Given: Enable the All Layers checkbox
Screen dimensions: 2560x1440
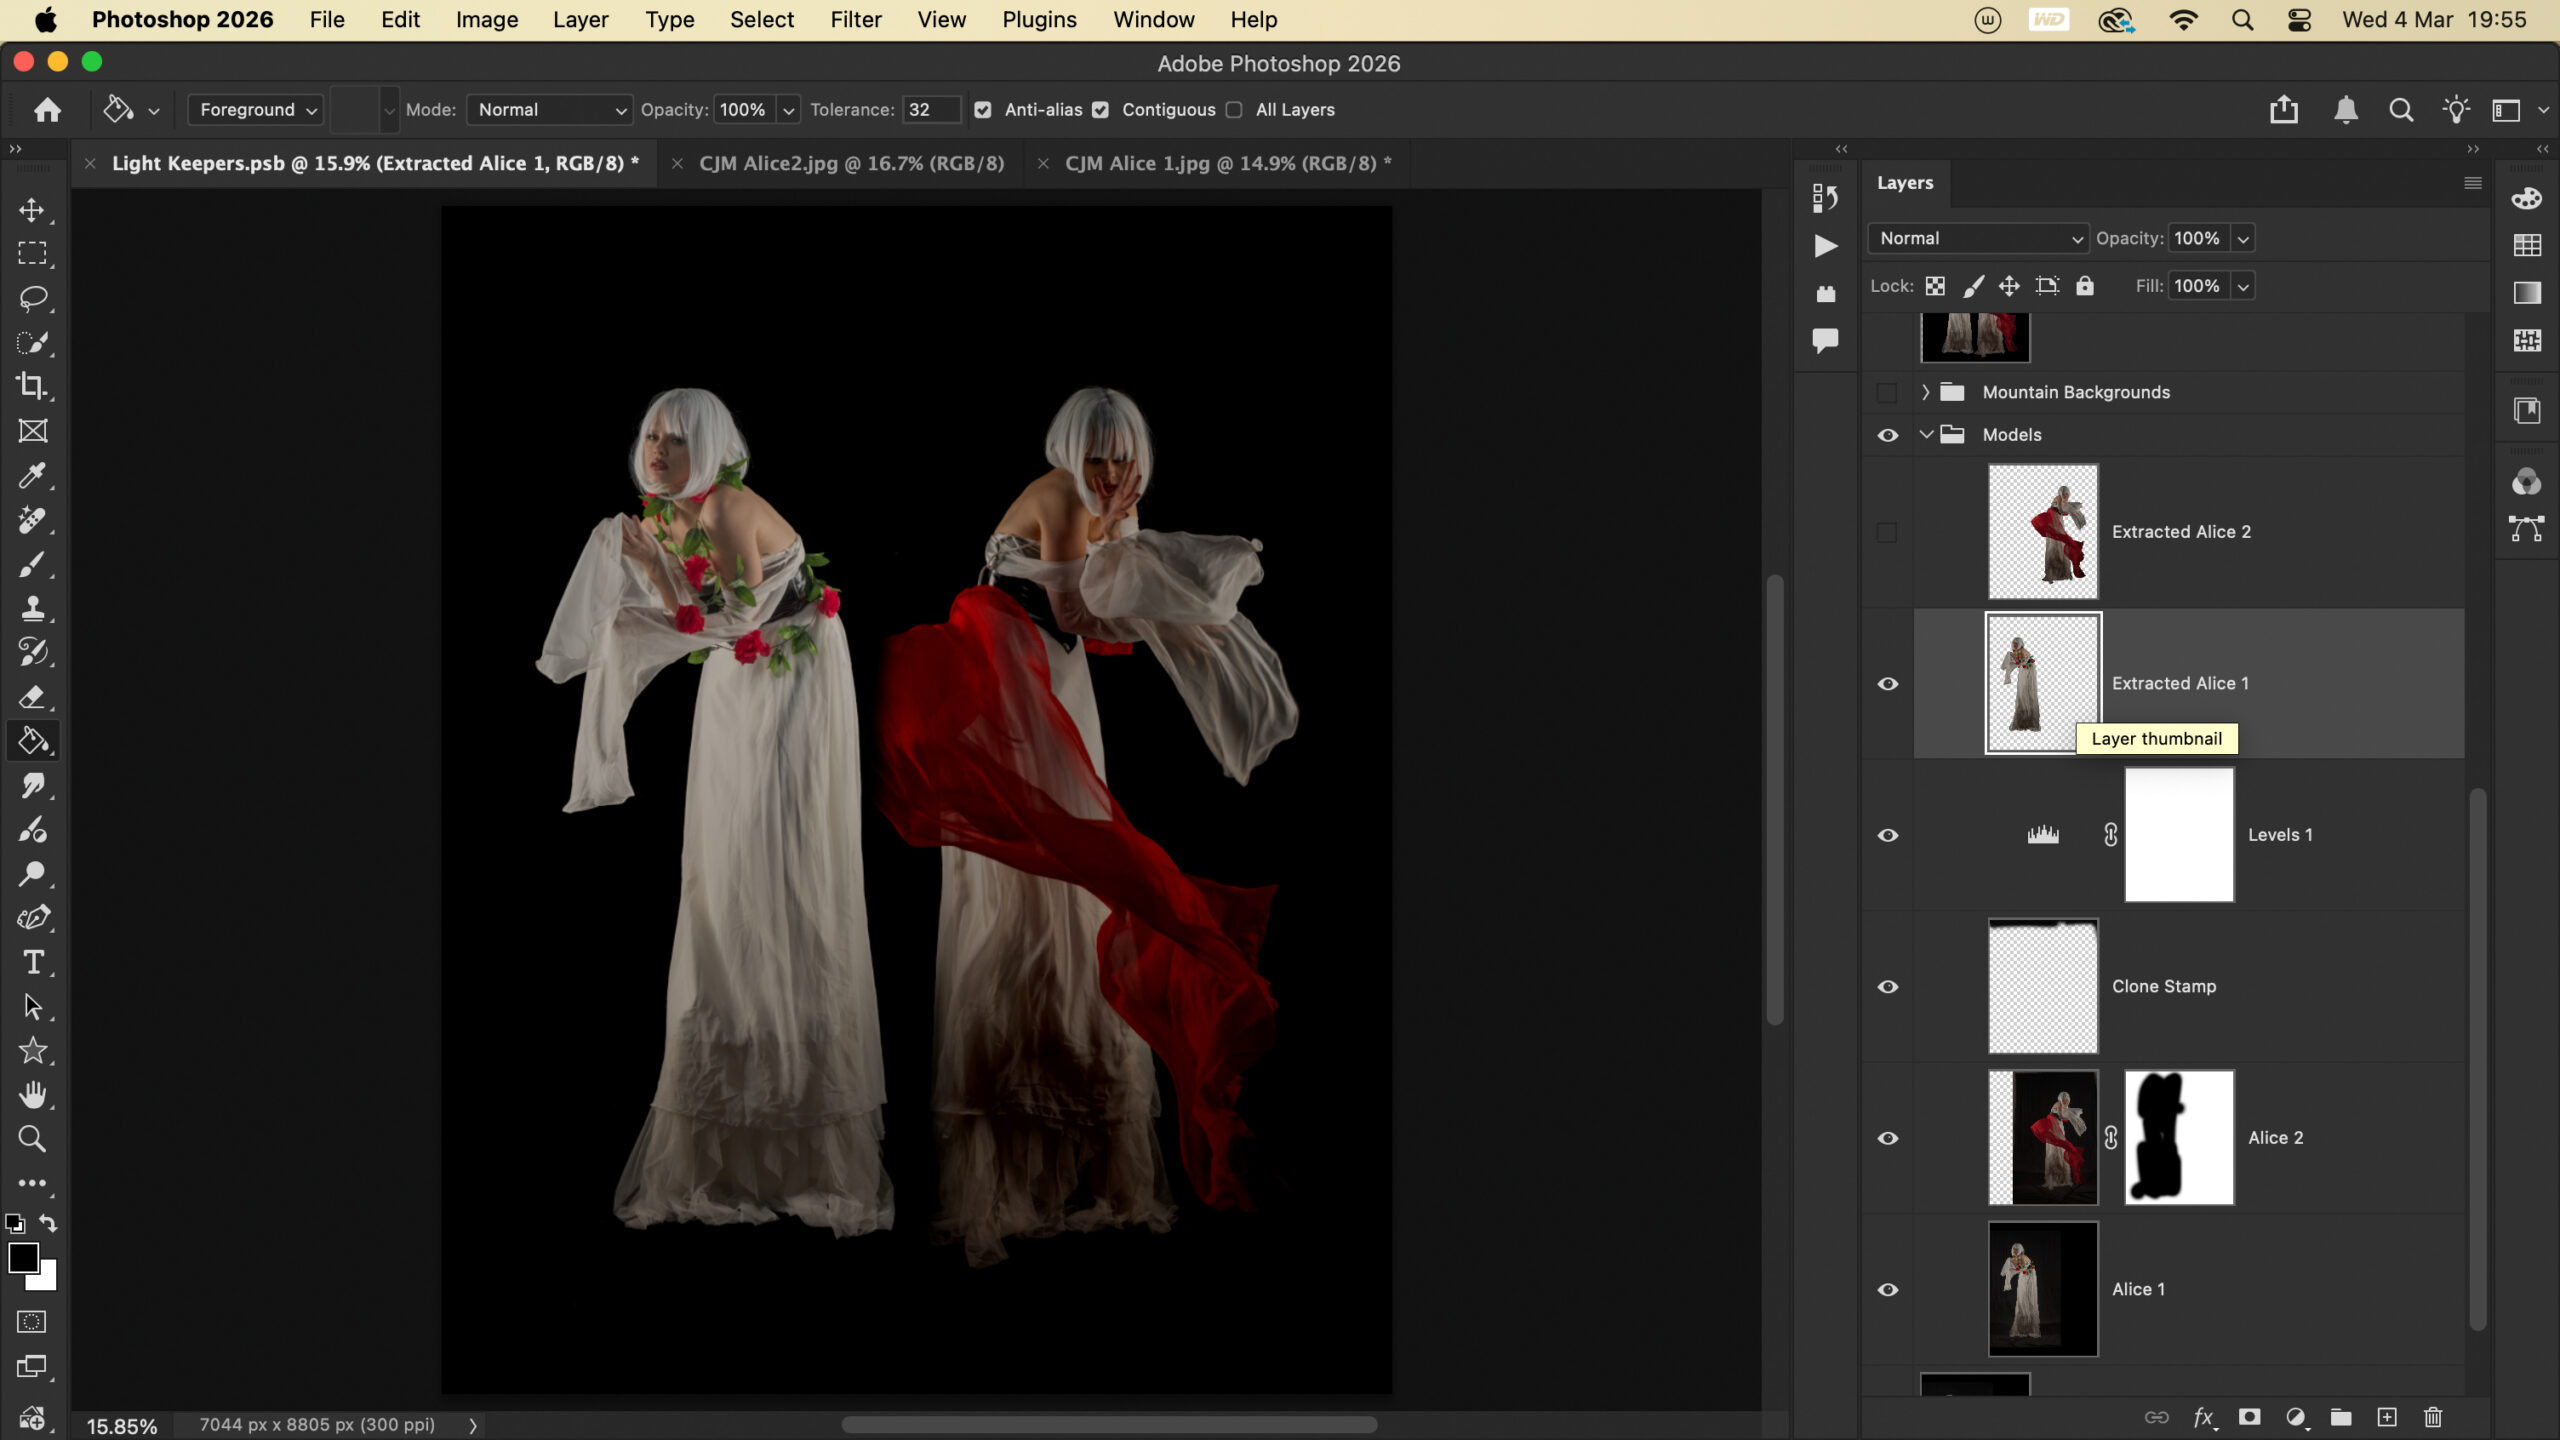Looking at the screenshot, I should (1234, 110).
